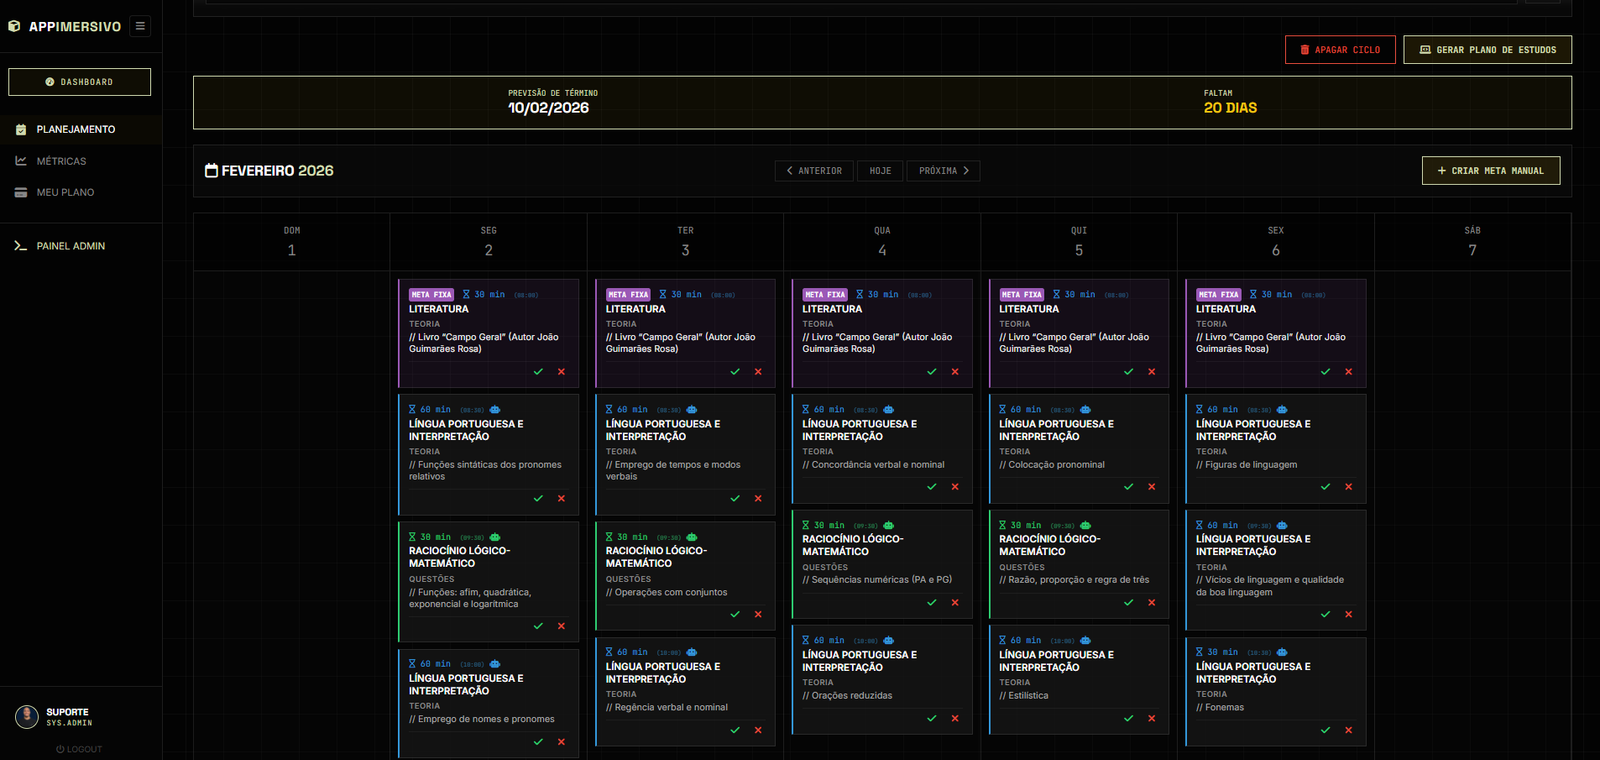Click robot icon on Thursday's Estilística card
The width and height of the screenshot is (1600, 760).
point(1085,641)
